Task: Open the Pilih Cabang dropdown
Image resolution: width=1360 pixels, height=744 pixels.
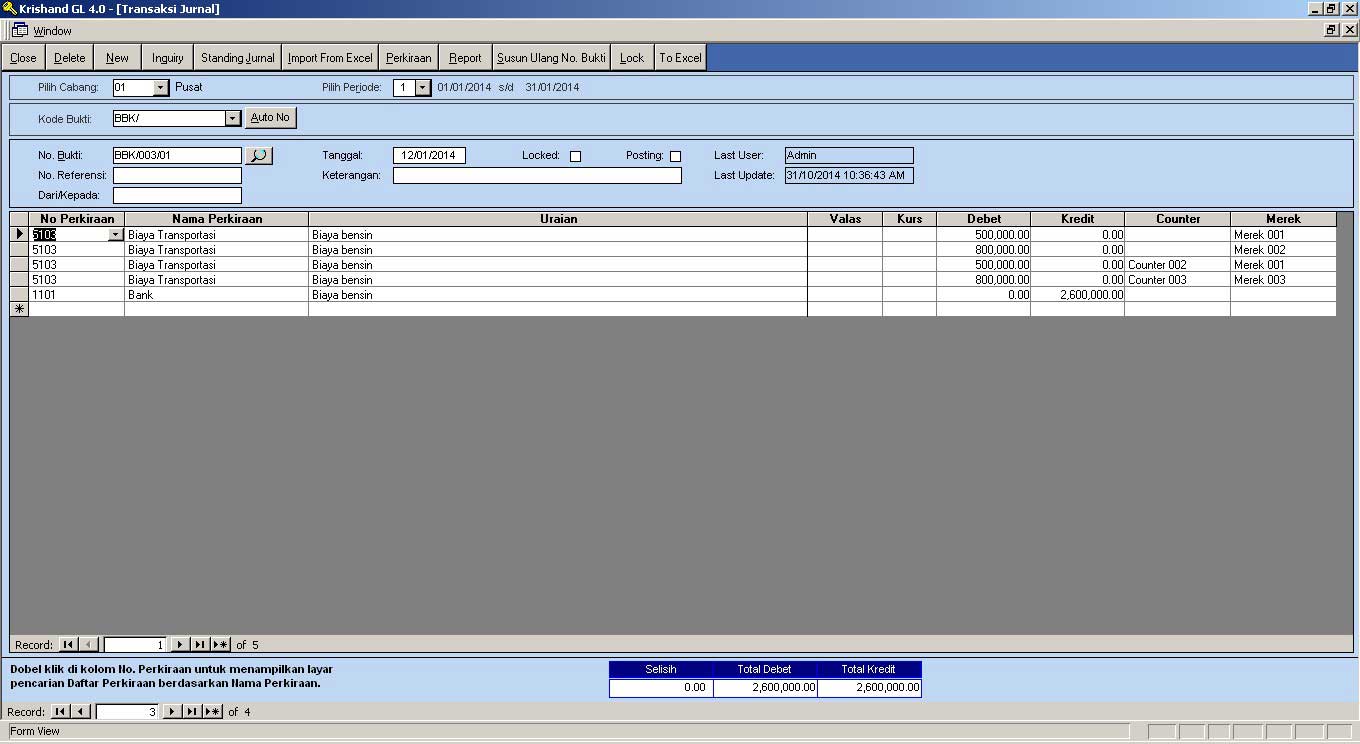Action: click(x=161, y=88)
